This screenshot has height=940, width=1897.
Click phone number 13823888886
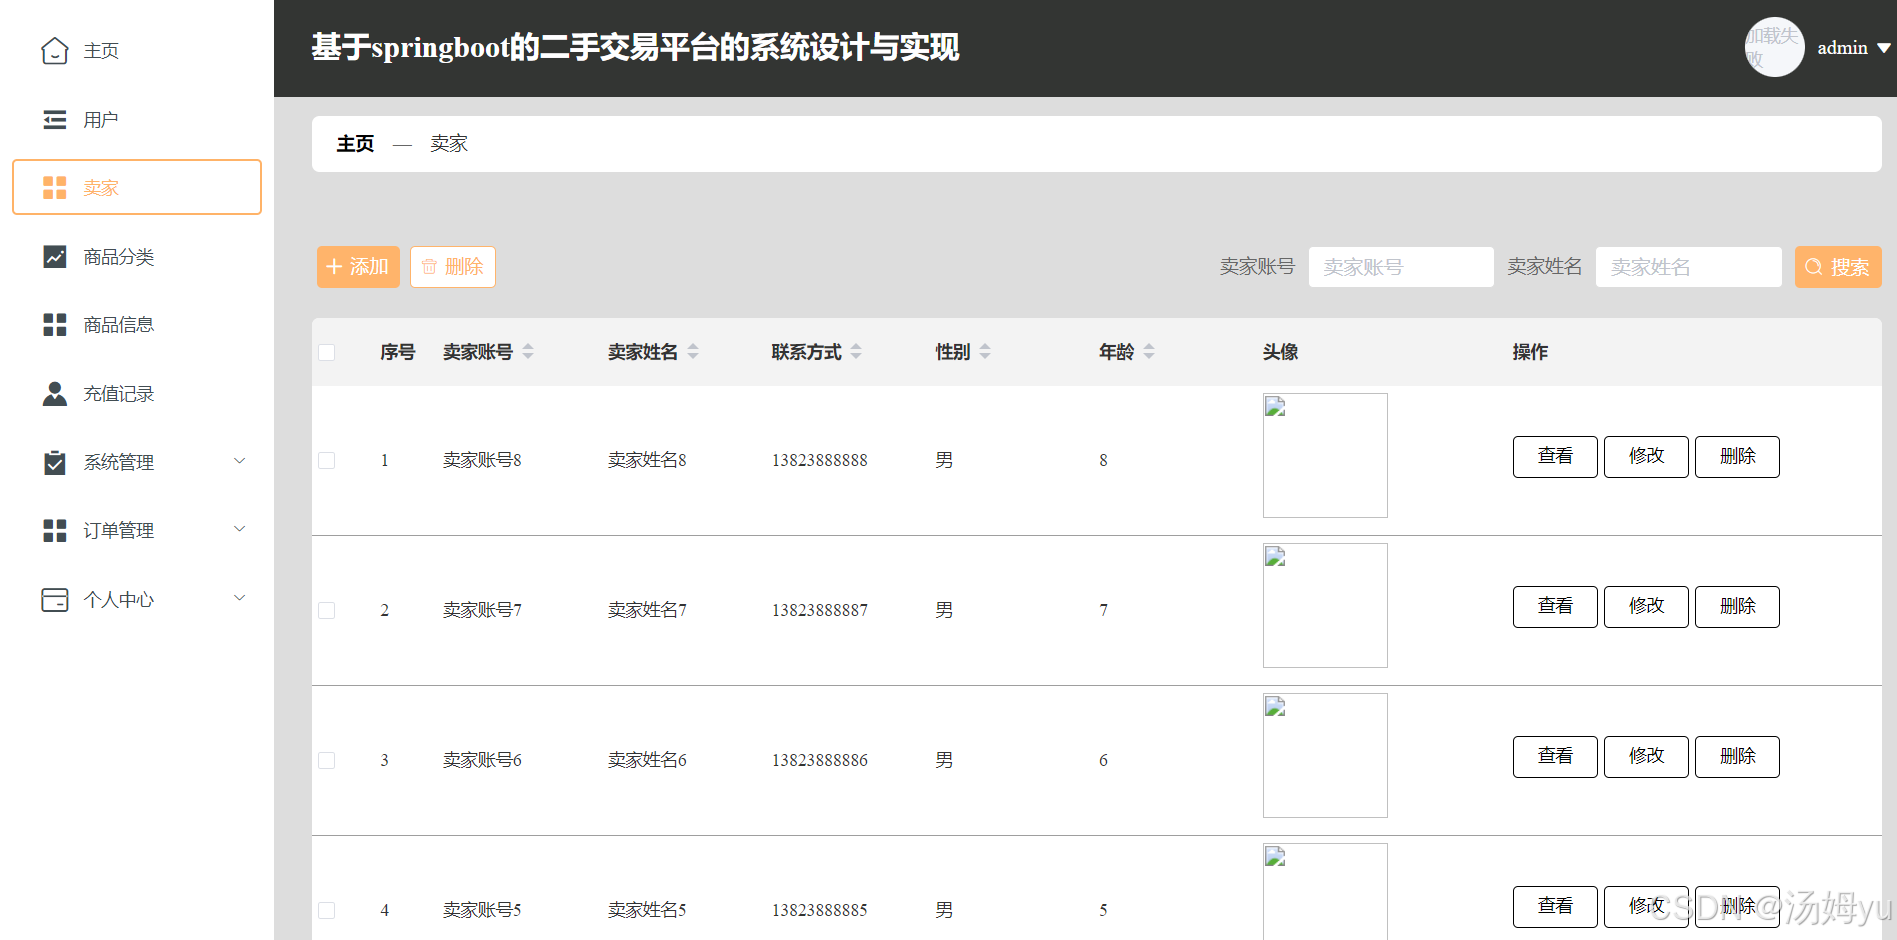click(819, 760)
